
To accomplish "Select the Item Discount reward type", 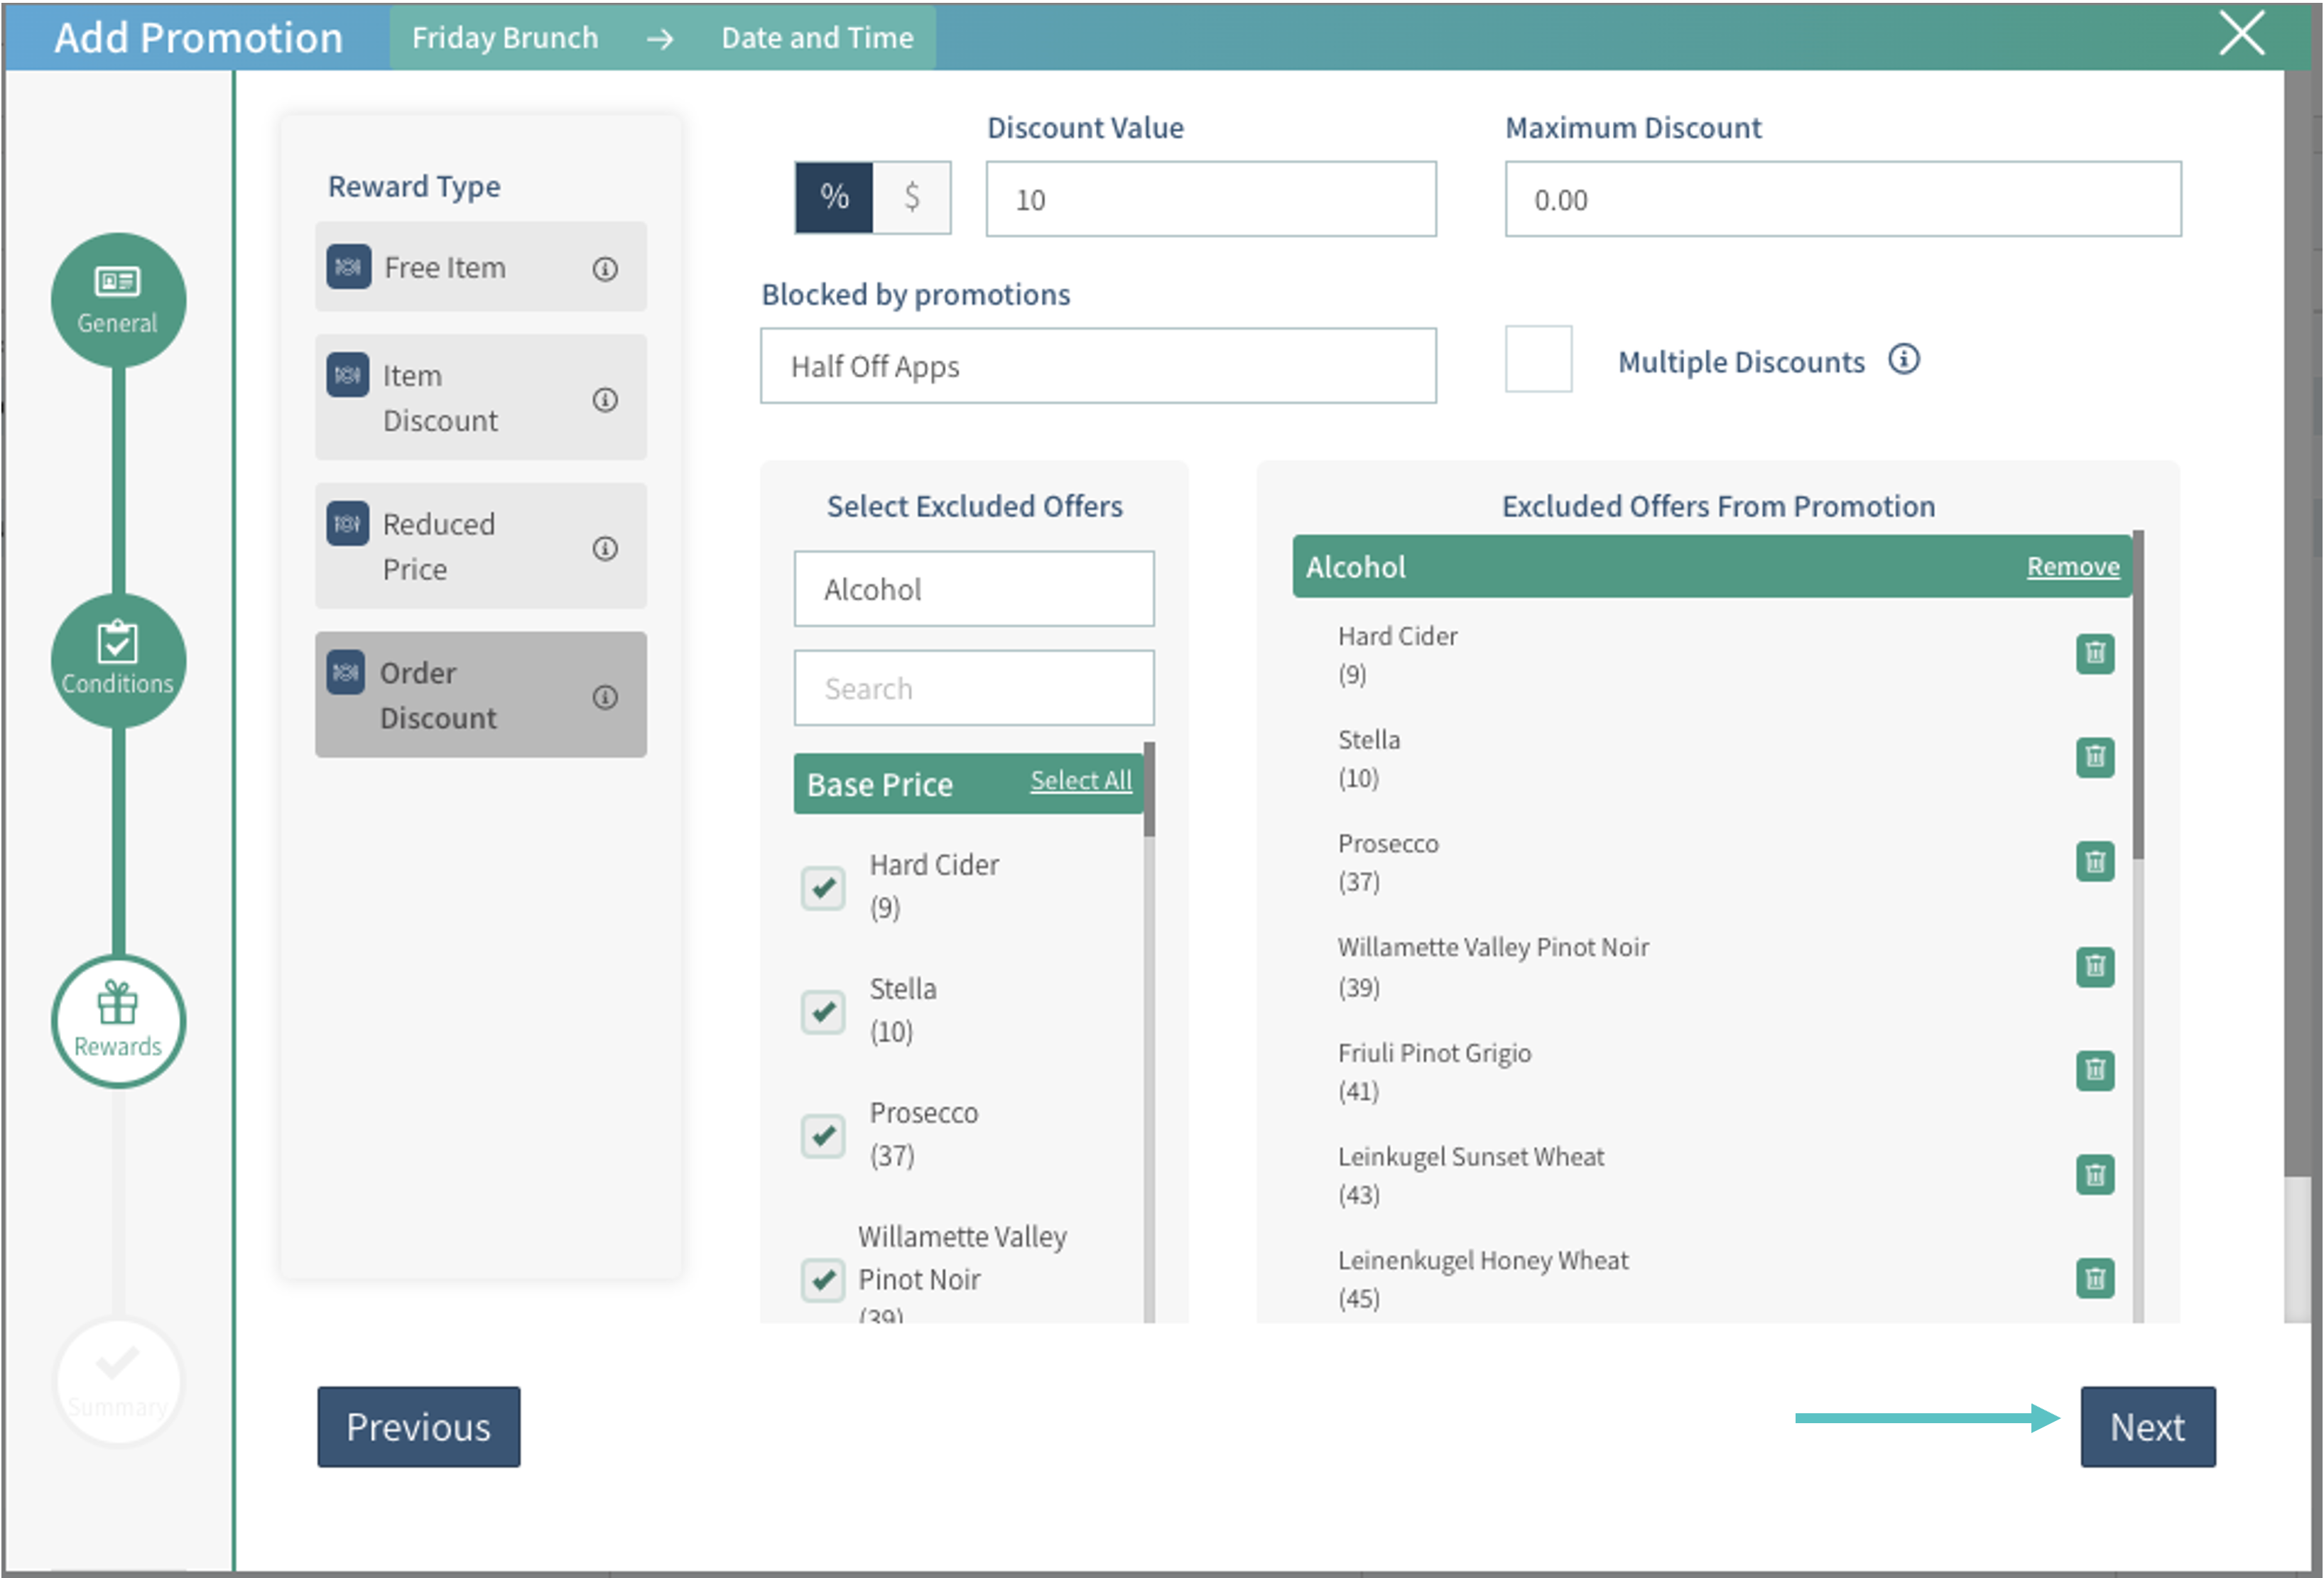I will click(x=480, y=398).
